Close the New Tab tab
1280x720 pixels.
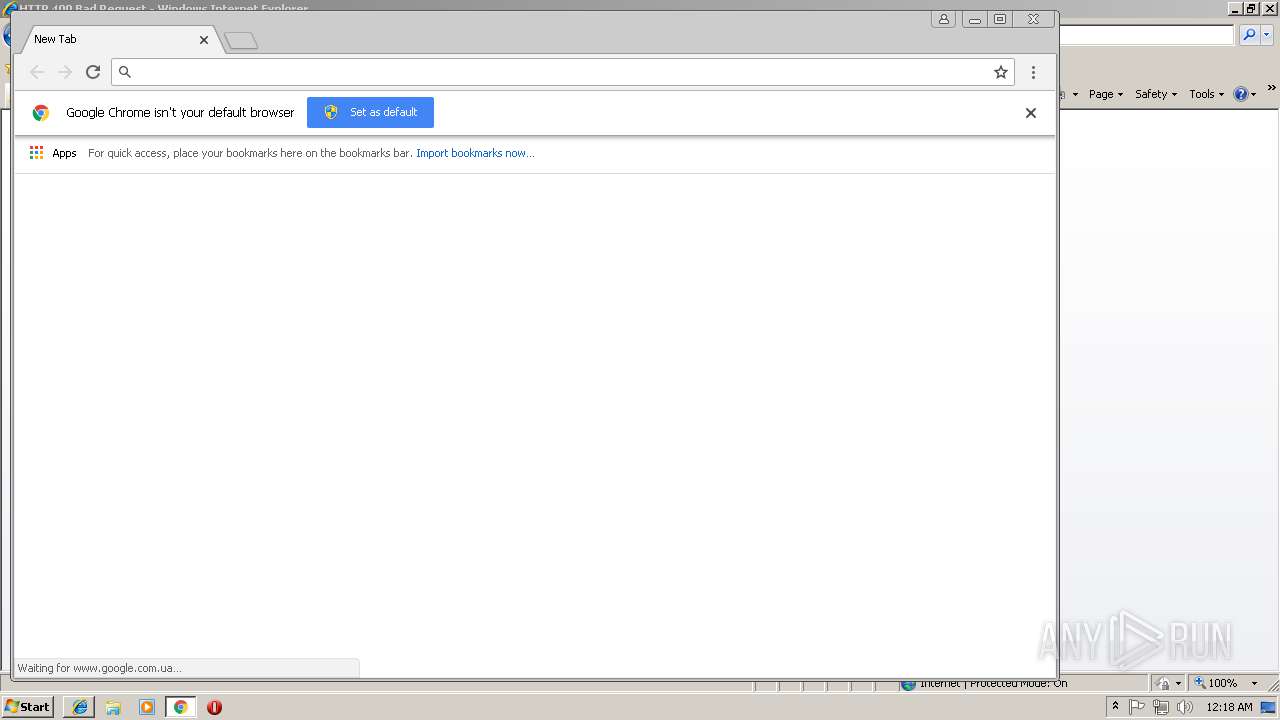(x=204, y=40)
